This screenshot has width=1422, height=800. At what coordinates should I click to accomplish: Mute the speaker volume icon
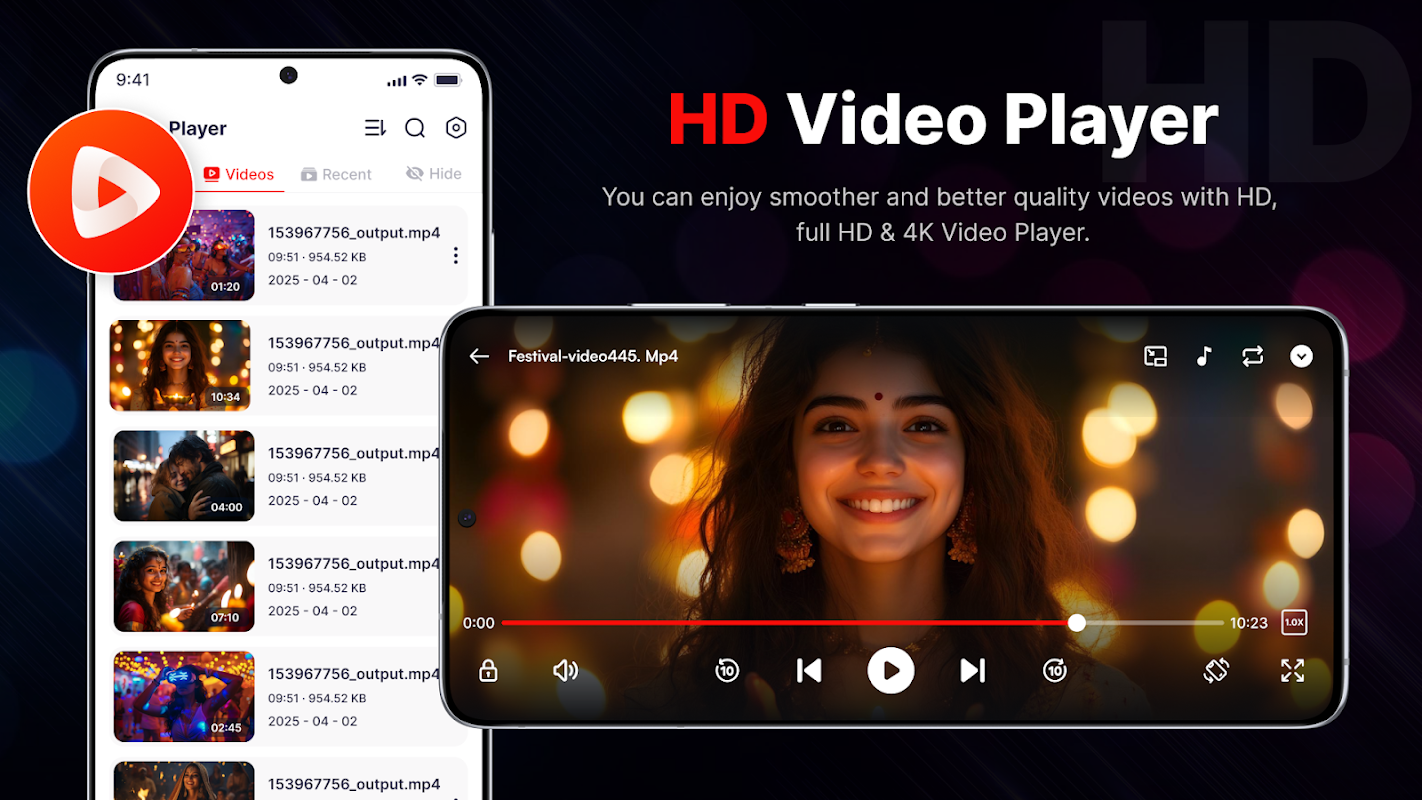[x=565, y=670]
